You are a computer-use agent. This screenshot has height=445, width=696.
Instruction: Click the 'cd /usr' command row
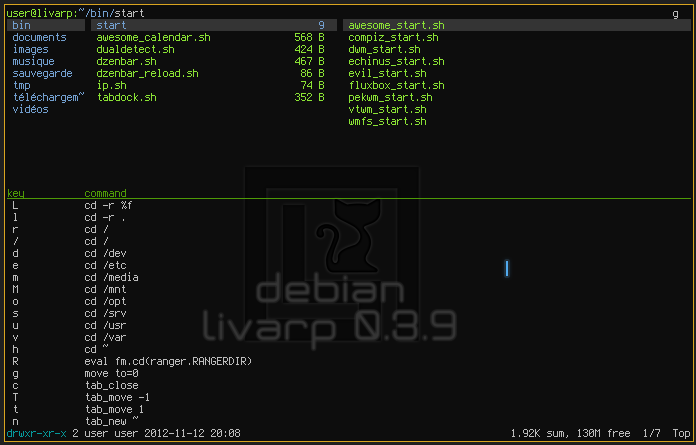click(105, 325)
